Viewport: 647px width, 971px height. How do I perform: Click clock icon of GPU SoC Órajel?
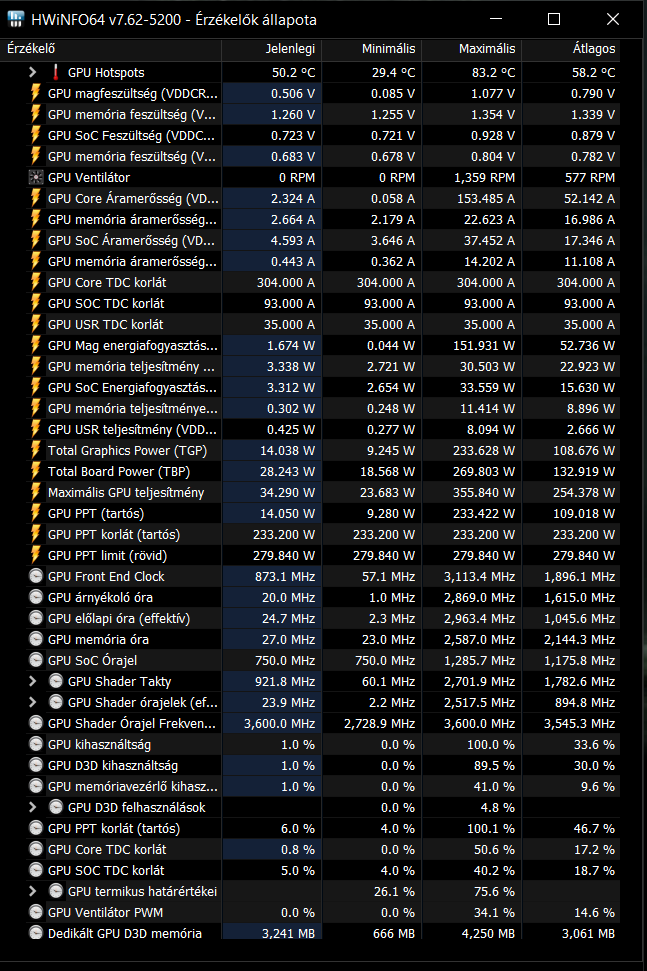(36, 660)
